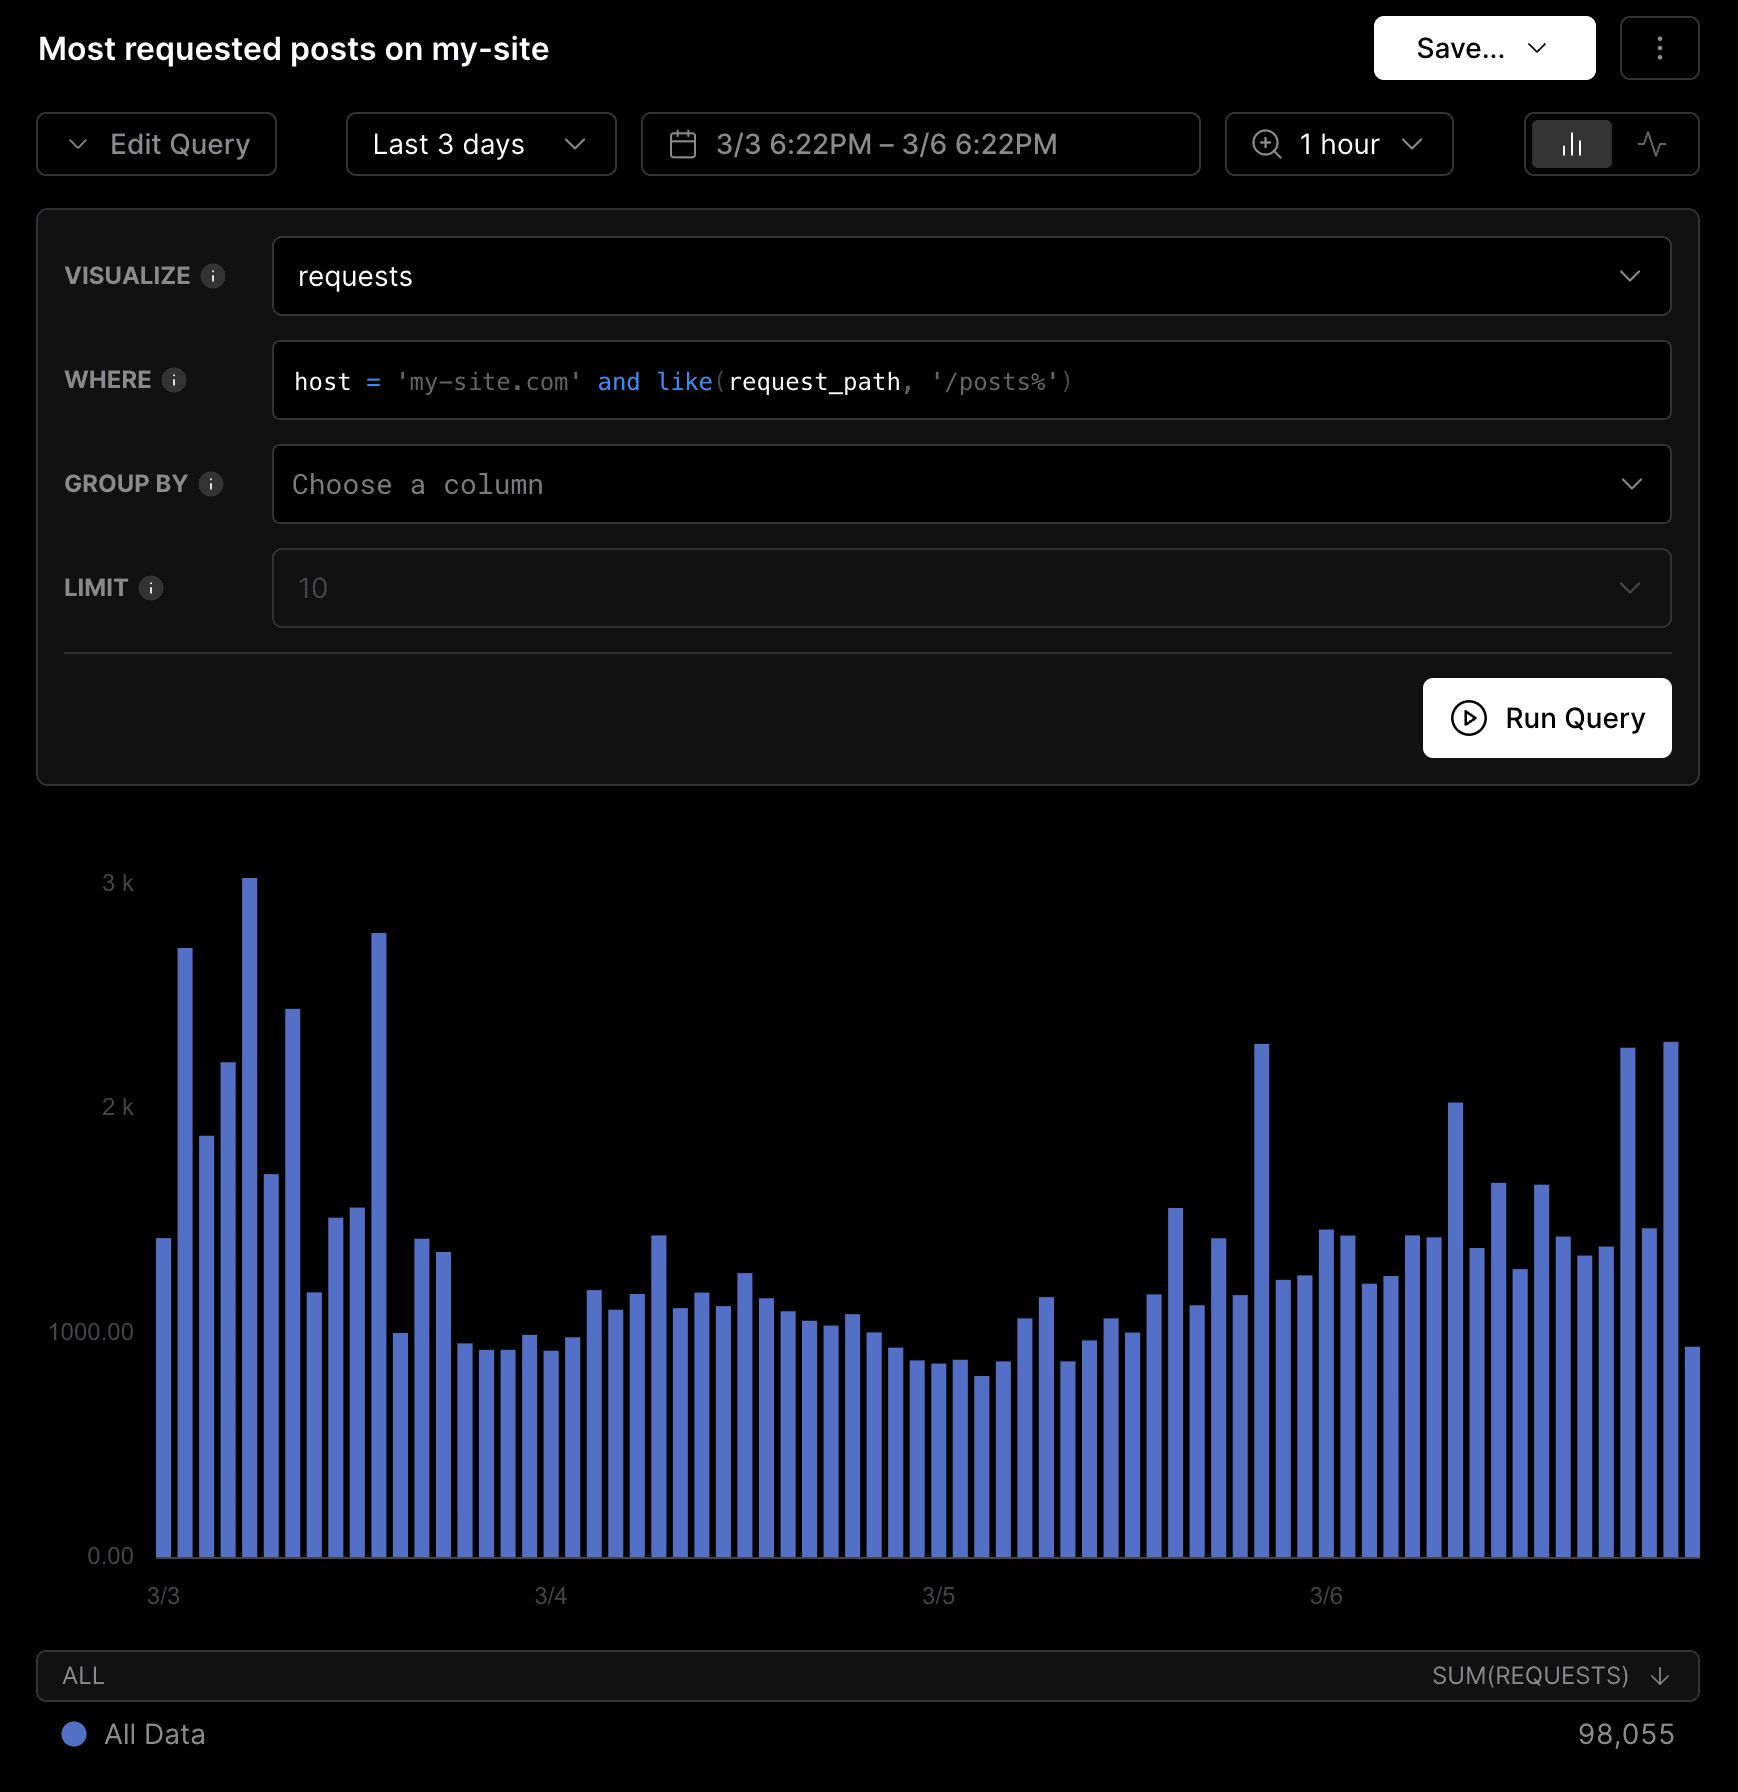Click the 3/3 6:22PM – 3/6 6:22PM date range
The image size is (1738, 1792).
886,144
